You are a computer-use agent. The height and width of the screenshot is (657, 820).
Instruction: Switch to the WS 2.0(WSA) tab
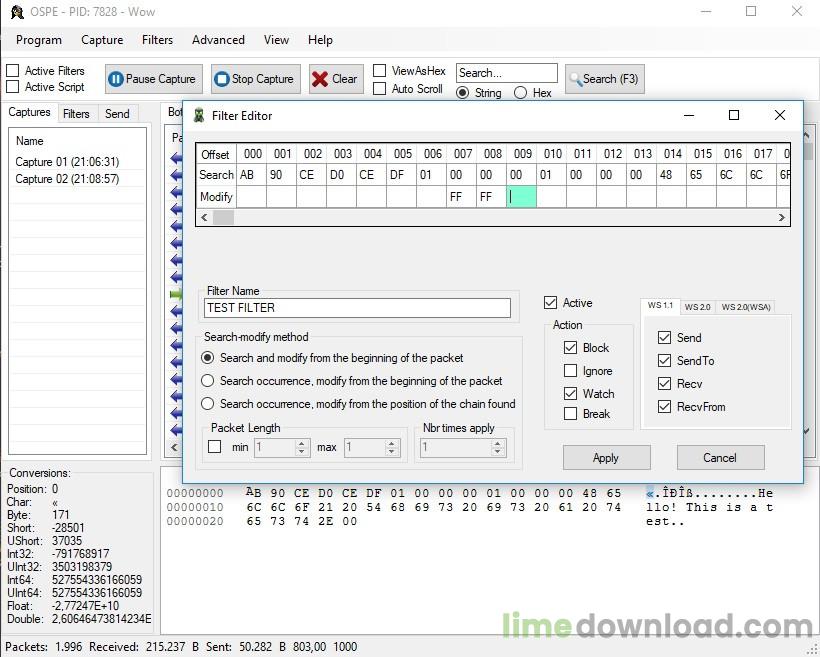point(746,307)
